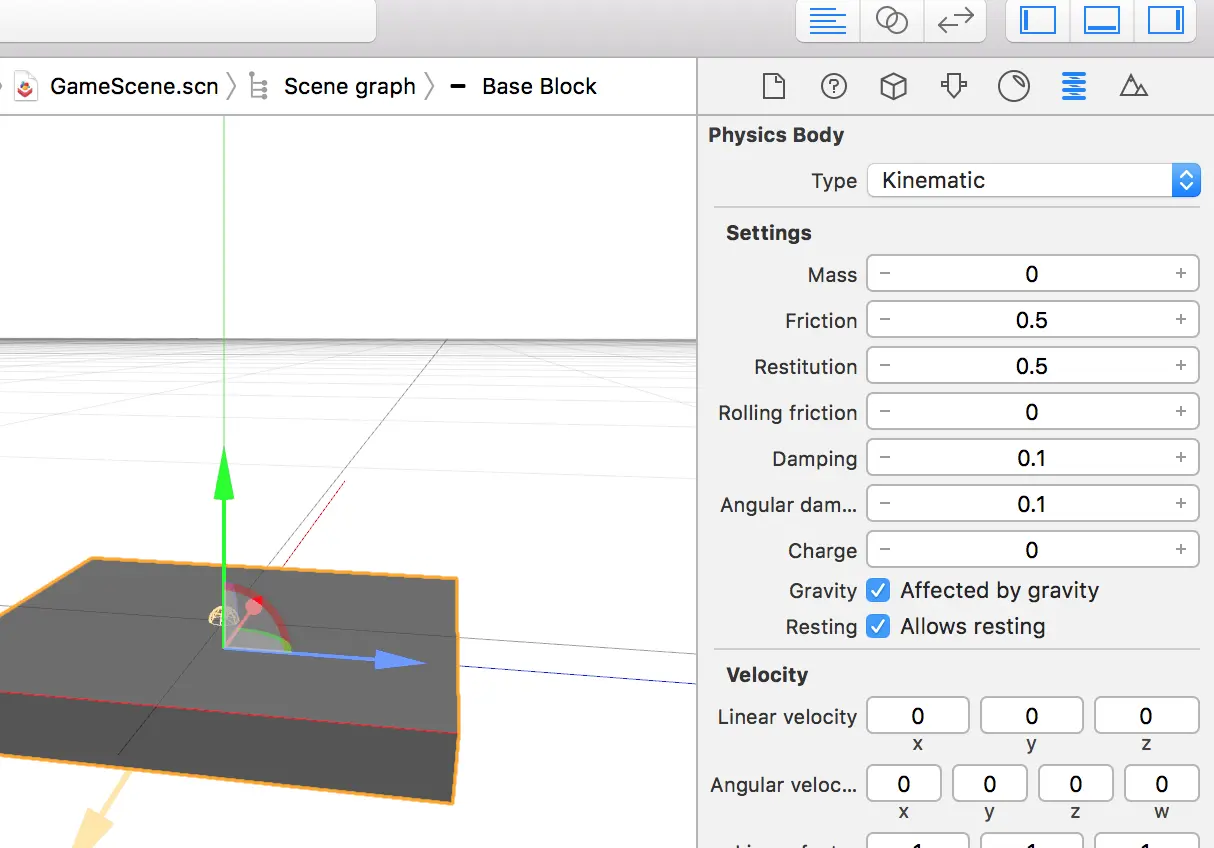Click the Angular velocity x field
This screenshot has height=848, width=1214.
904,784
